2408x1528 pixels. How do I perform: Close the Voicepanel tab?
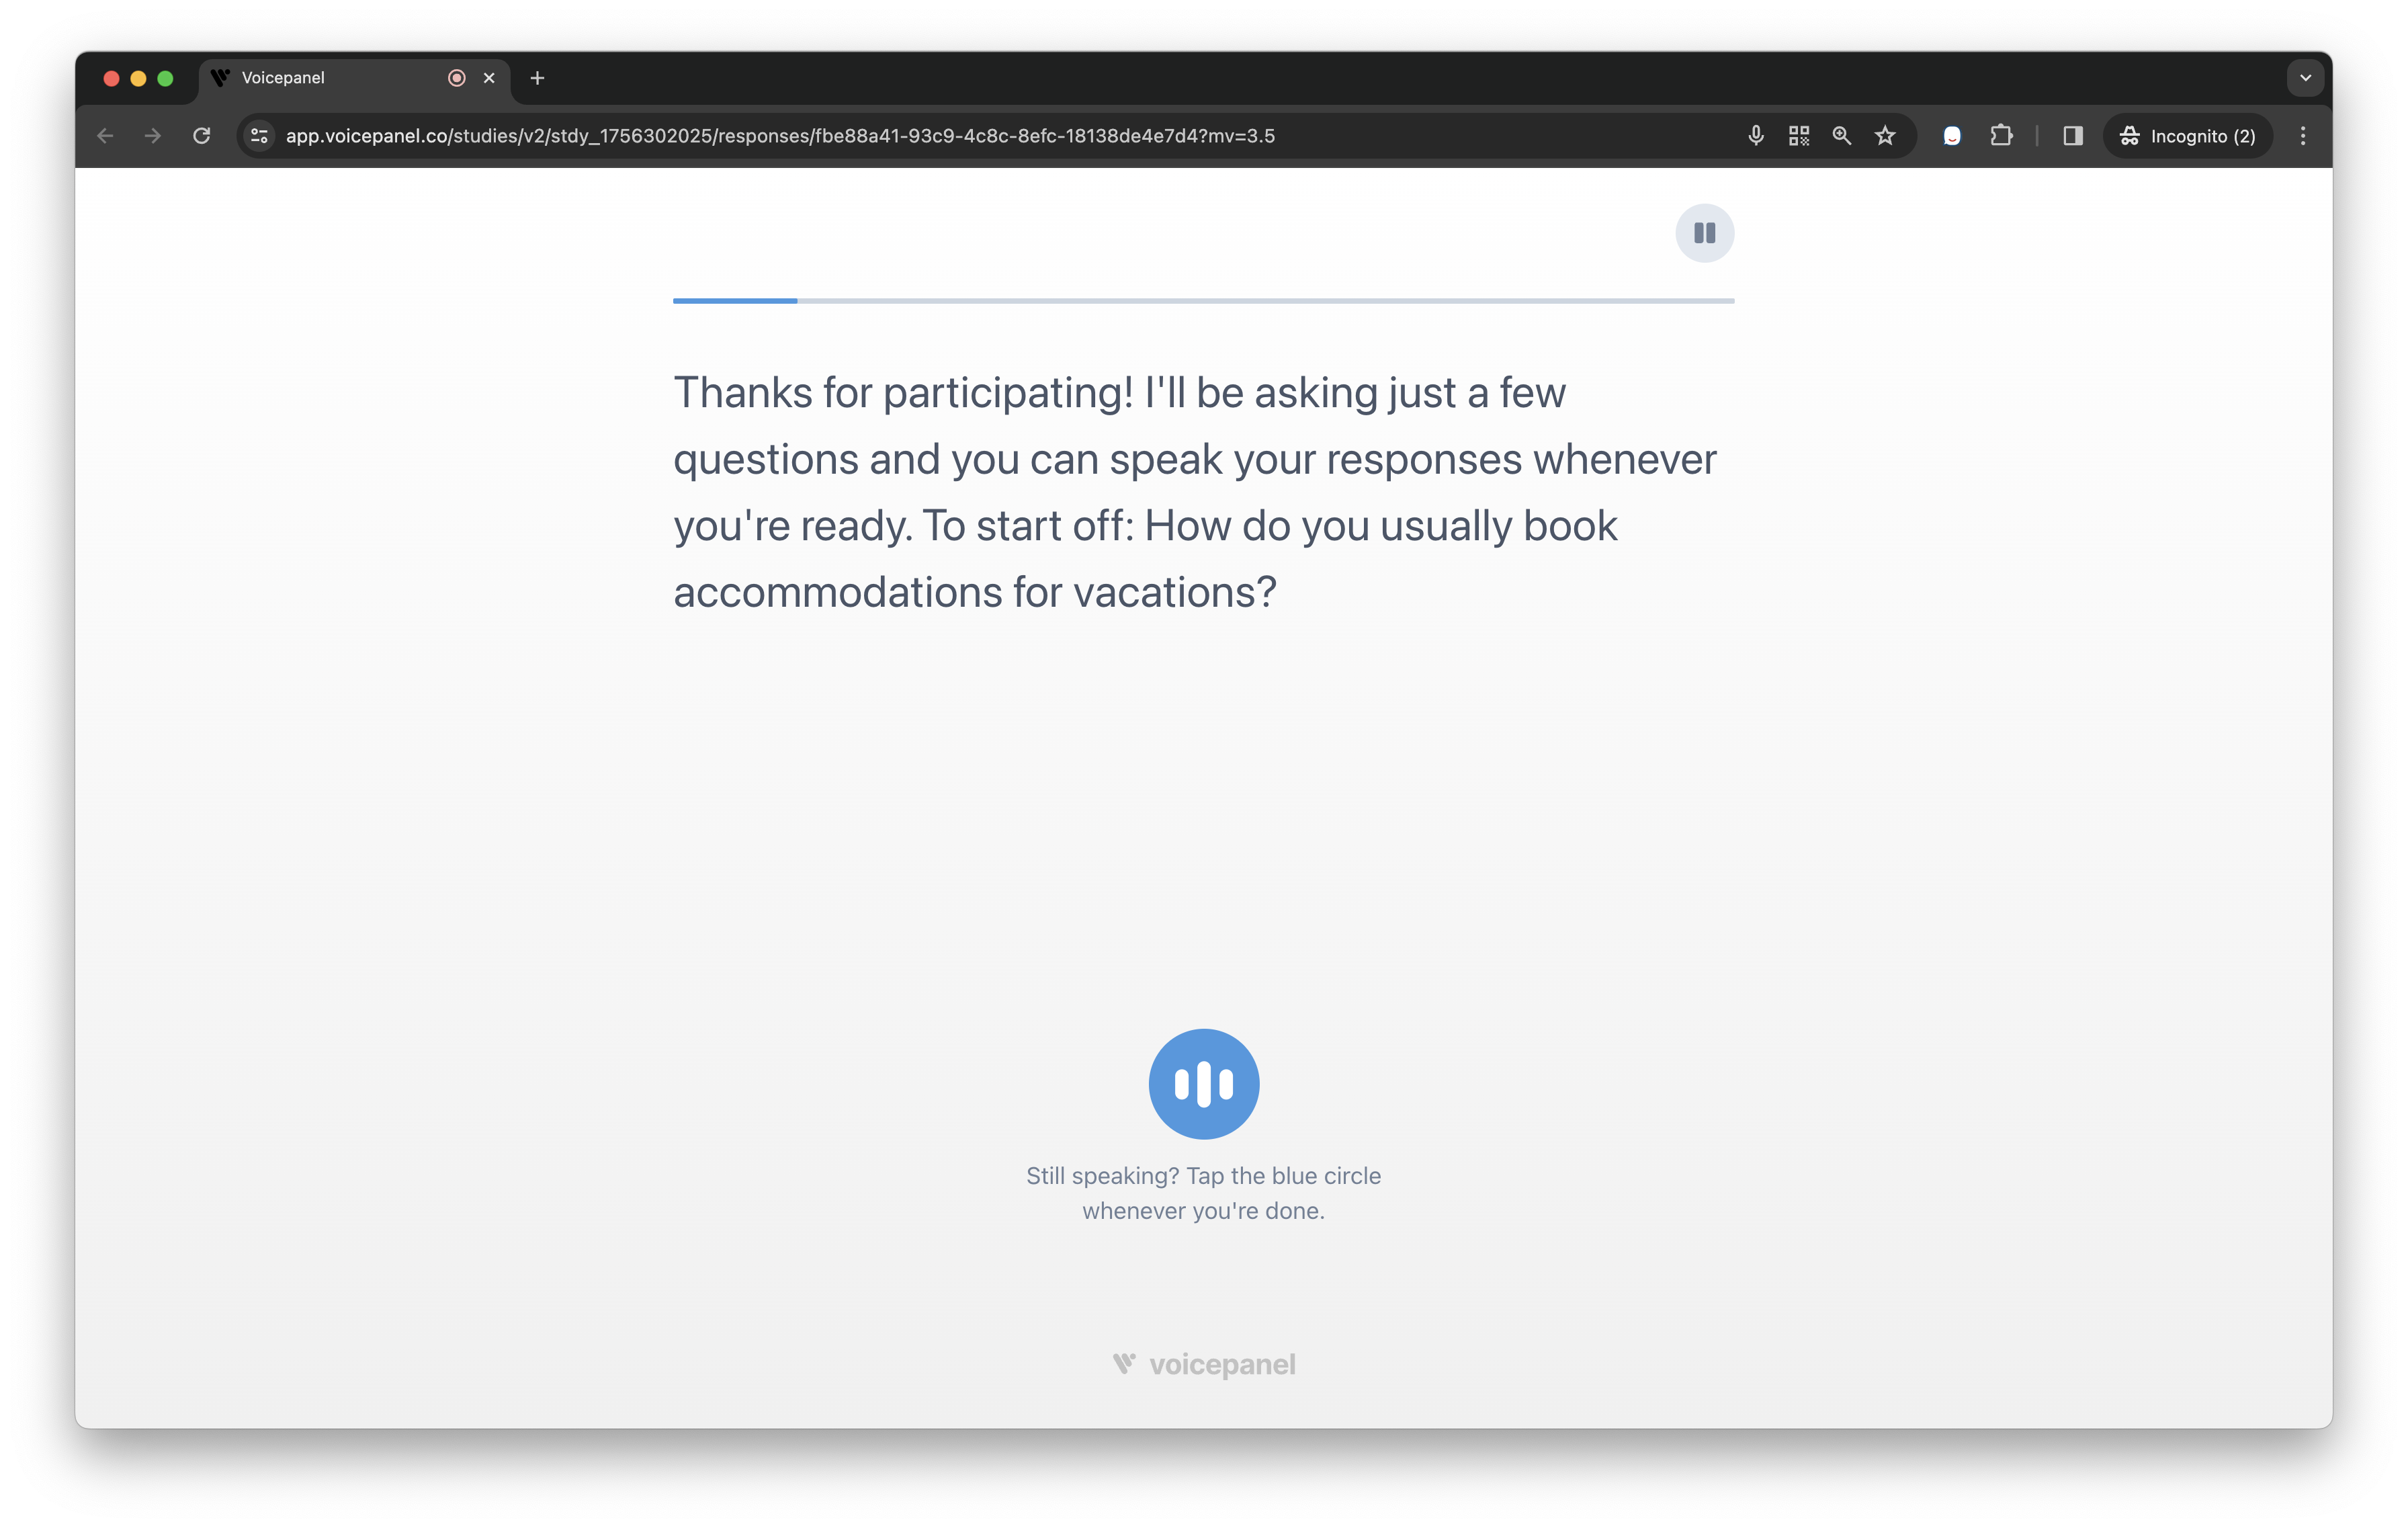pyautogui.click(x=489, y=78)
